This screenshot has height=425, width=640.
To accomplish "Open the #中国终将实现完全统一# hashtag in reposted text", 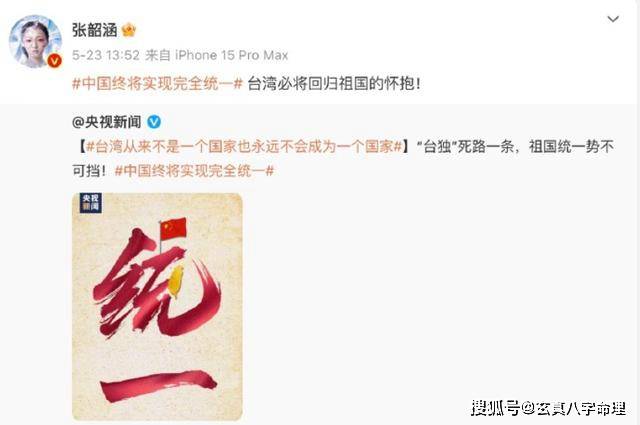I will pyautogui.click(x=194, y=170).
